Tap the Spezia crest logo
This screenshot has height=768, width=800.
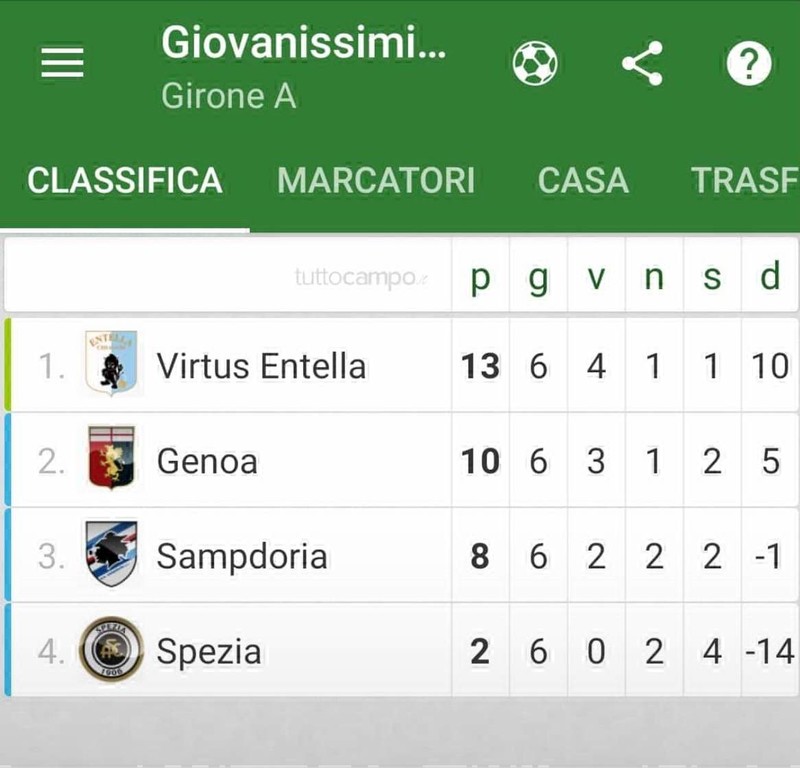coord(111,649)
